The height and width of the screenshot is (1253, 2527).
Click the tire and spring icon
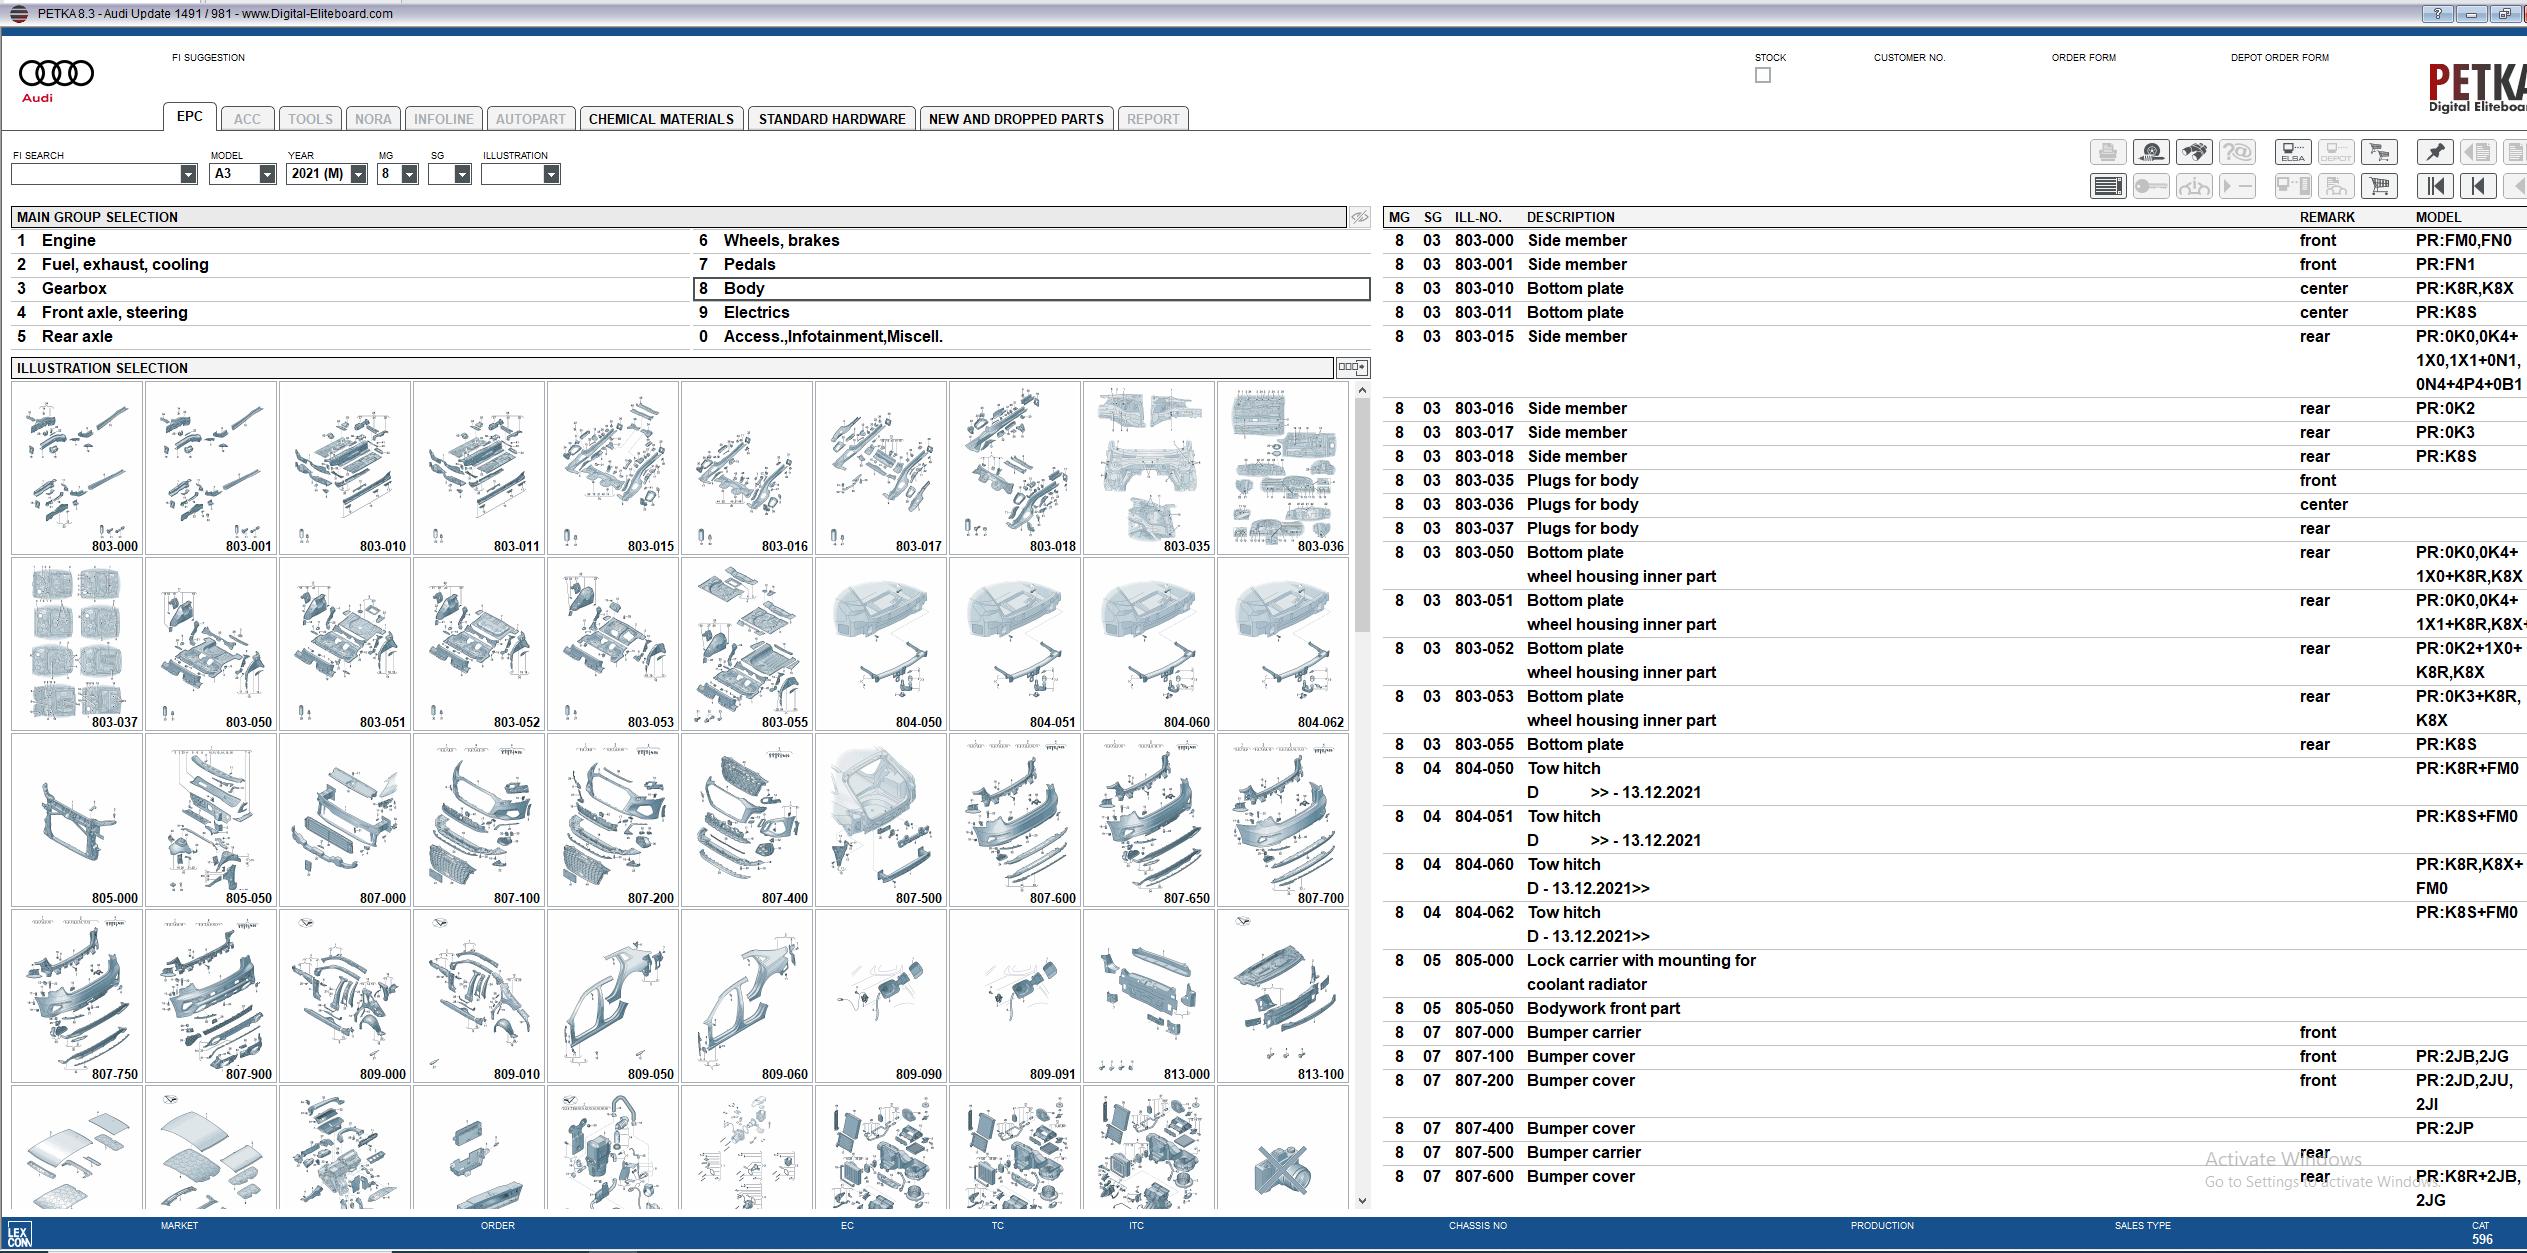click(2151, 152)
